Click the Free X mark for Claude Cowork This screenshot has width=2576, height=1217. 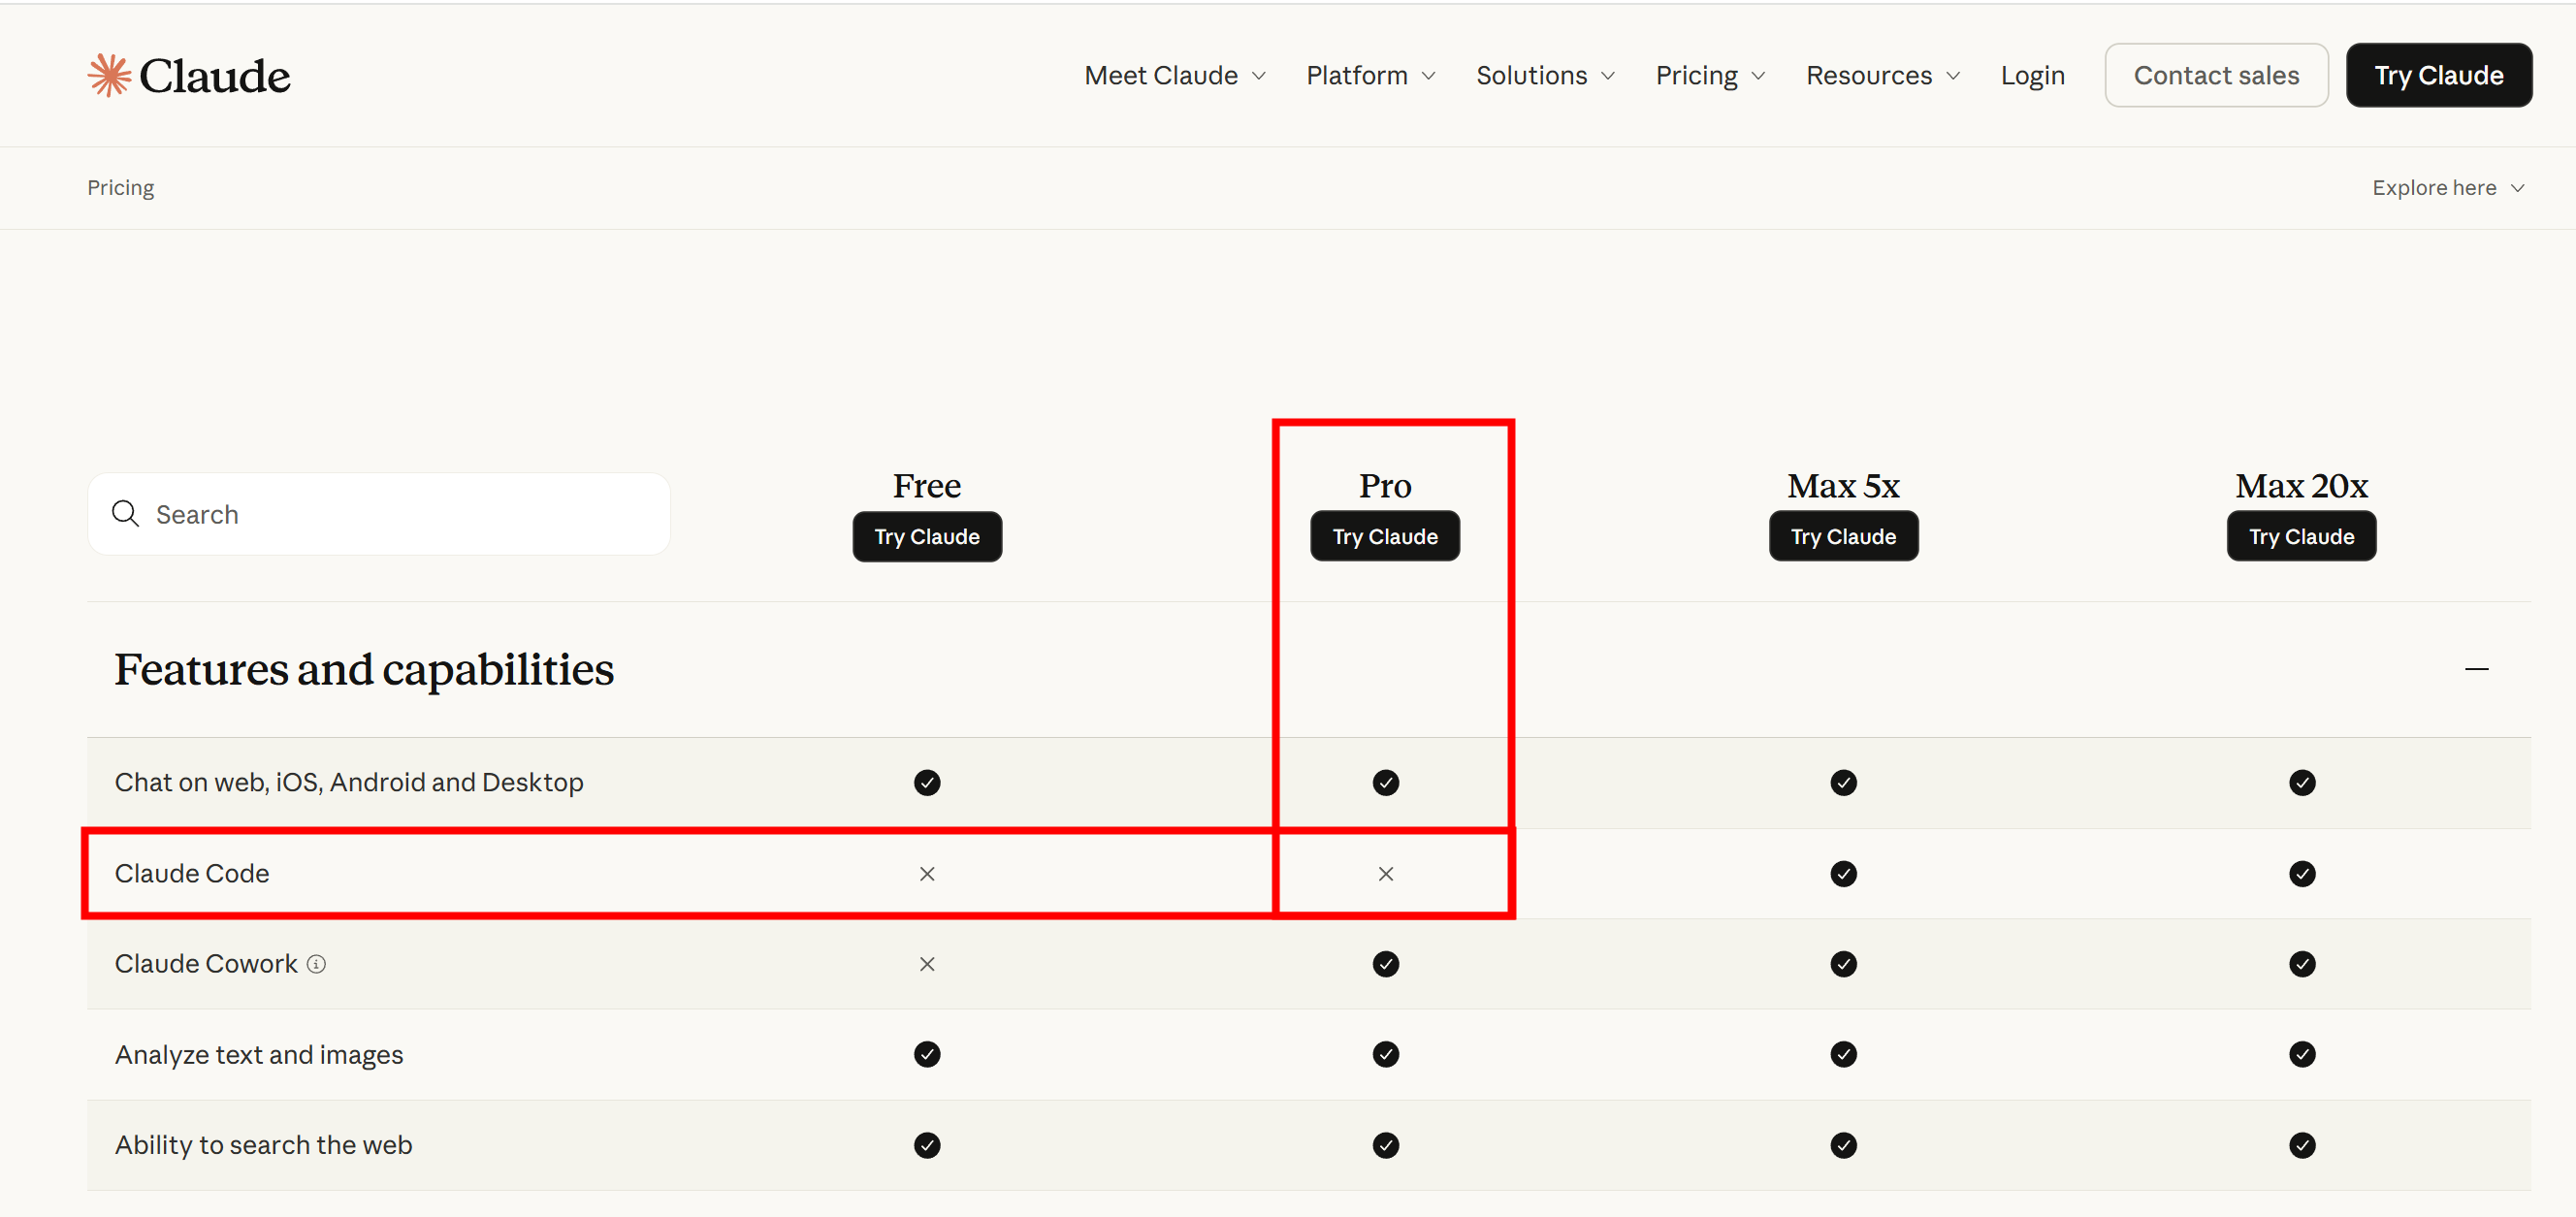pos(927,964)
